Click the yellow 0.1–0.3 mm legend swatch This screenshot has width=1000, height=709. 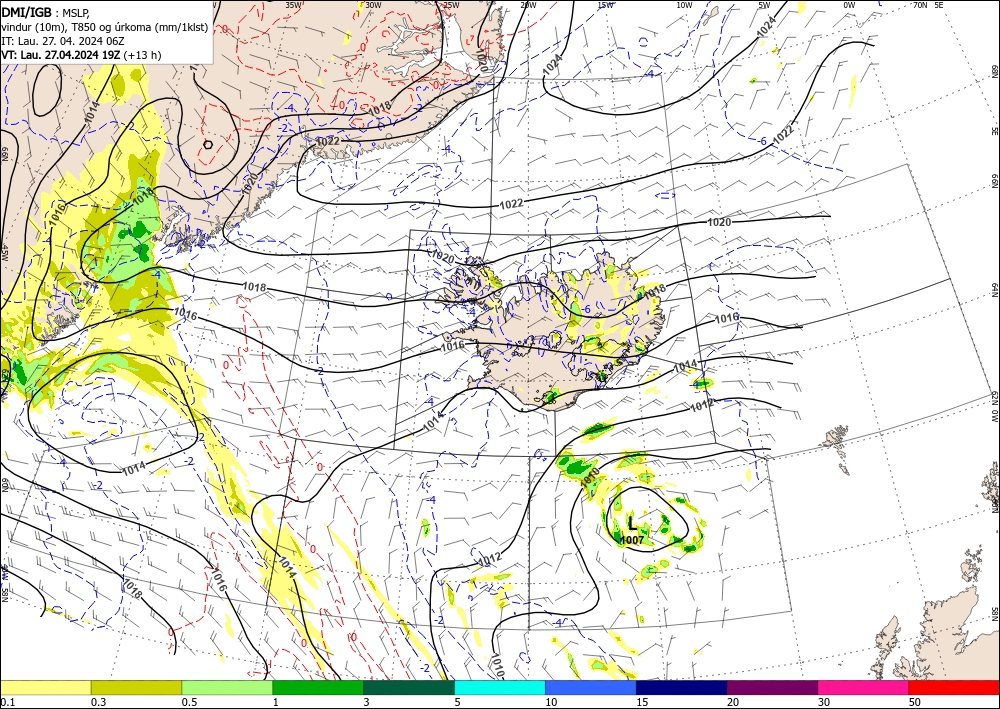(x=45, y=687)
